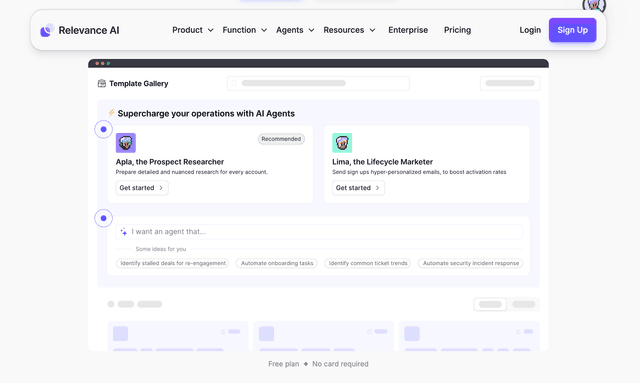Viewport: 640px width, 383px height.
Task: Click the Template Gallery icon
Action: coord(102,84)
